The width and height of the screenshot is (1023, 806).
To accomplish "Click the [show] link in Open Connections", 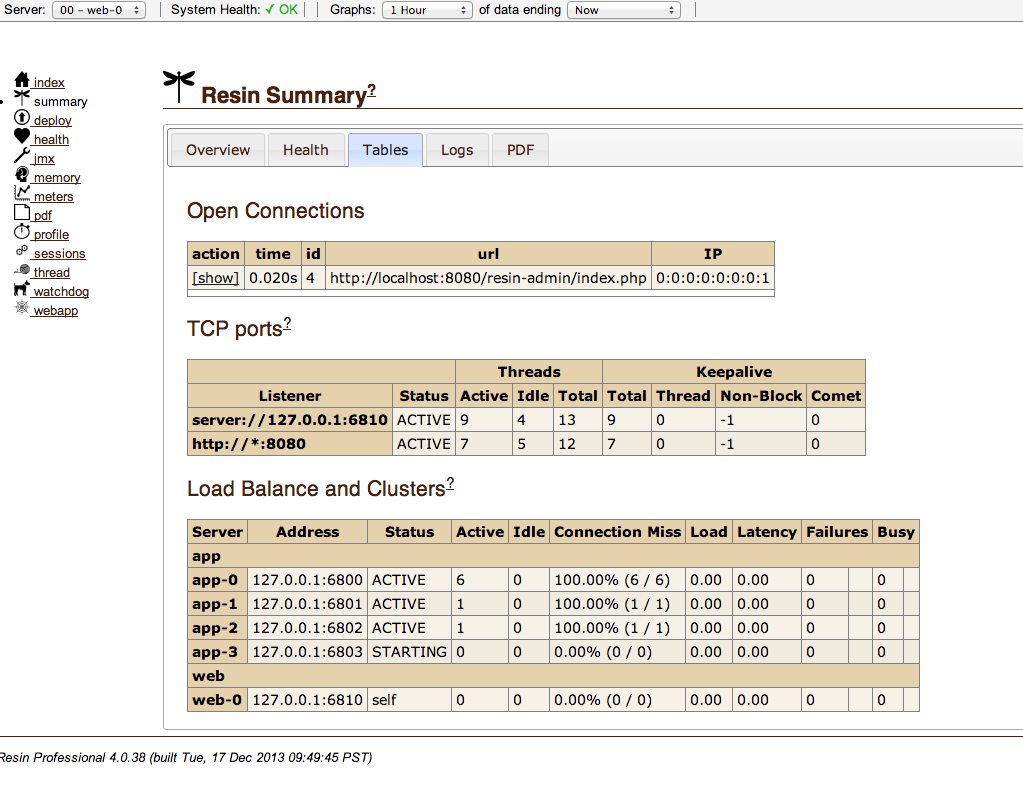I will [215, 278].
